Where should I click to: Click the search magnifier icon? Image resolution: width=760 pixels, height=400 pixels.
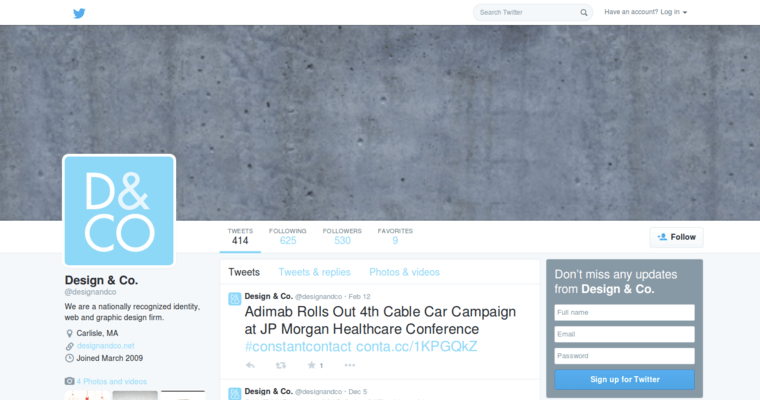[x=584, y=13]
